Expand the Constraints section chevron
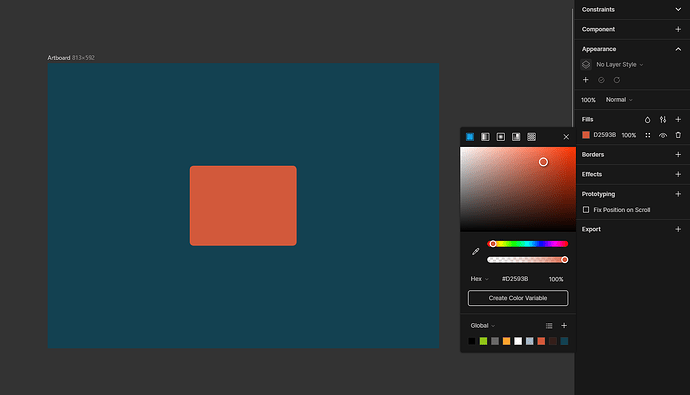This screenshot has width=690, height=395. [x=678, y=9]
